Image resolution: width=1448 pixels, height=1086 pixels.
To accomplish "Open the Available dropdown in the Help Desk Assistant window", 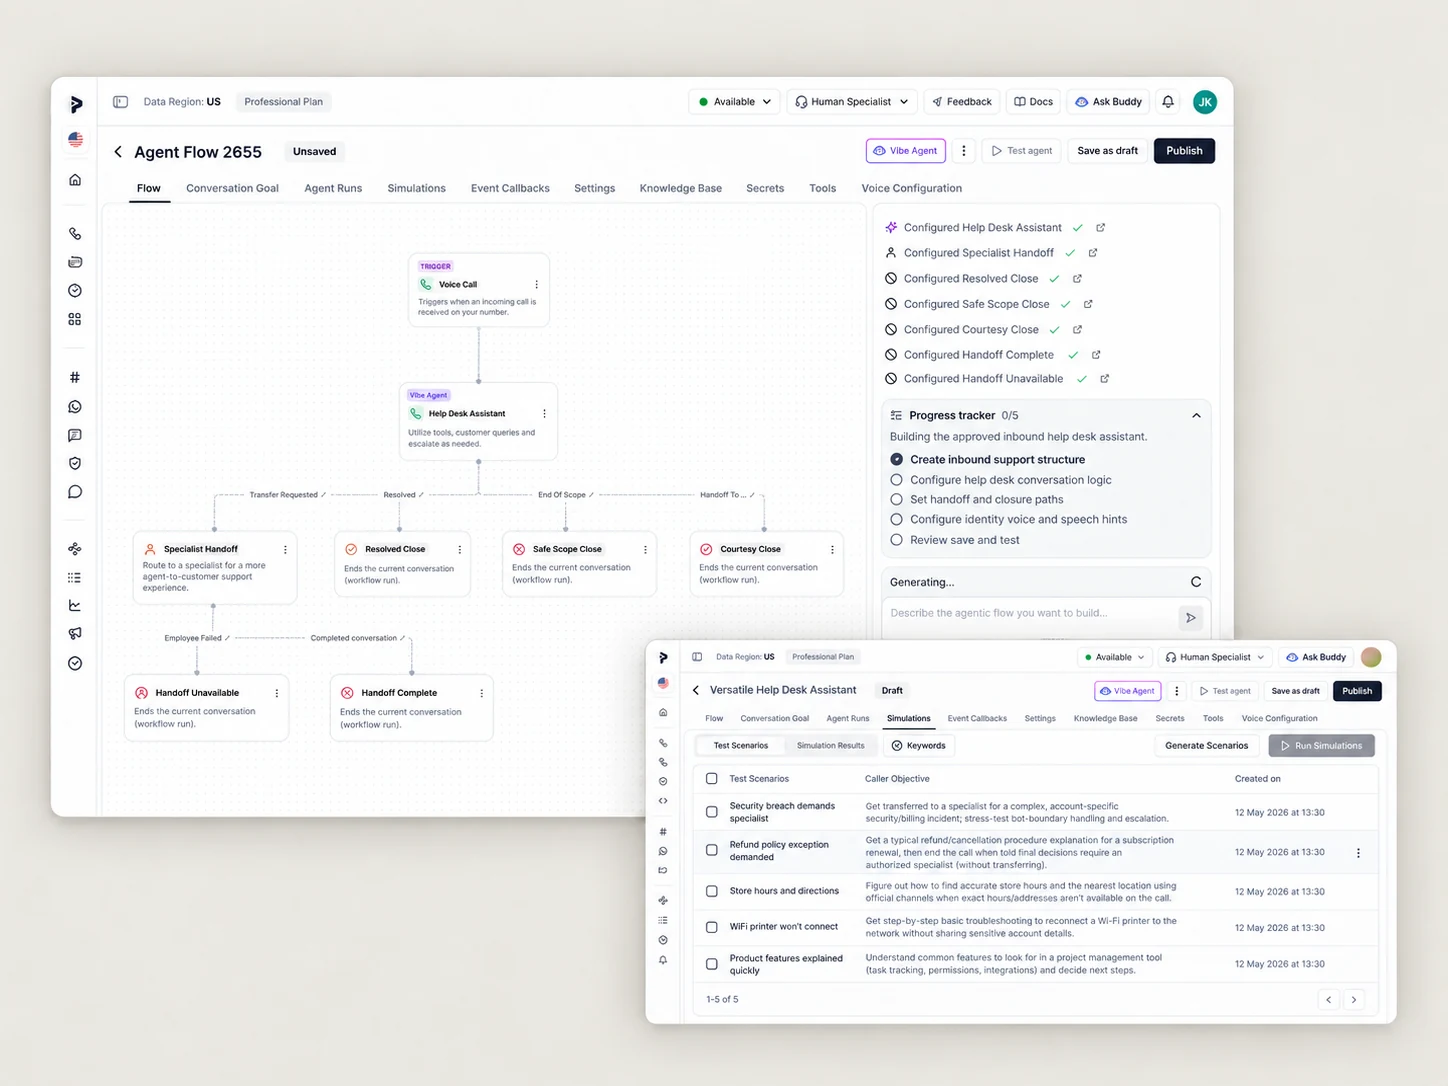I will (x=1114, y=657).
